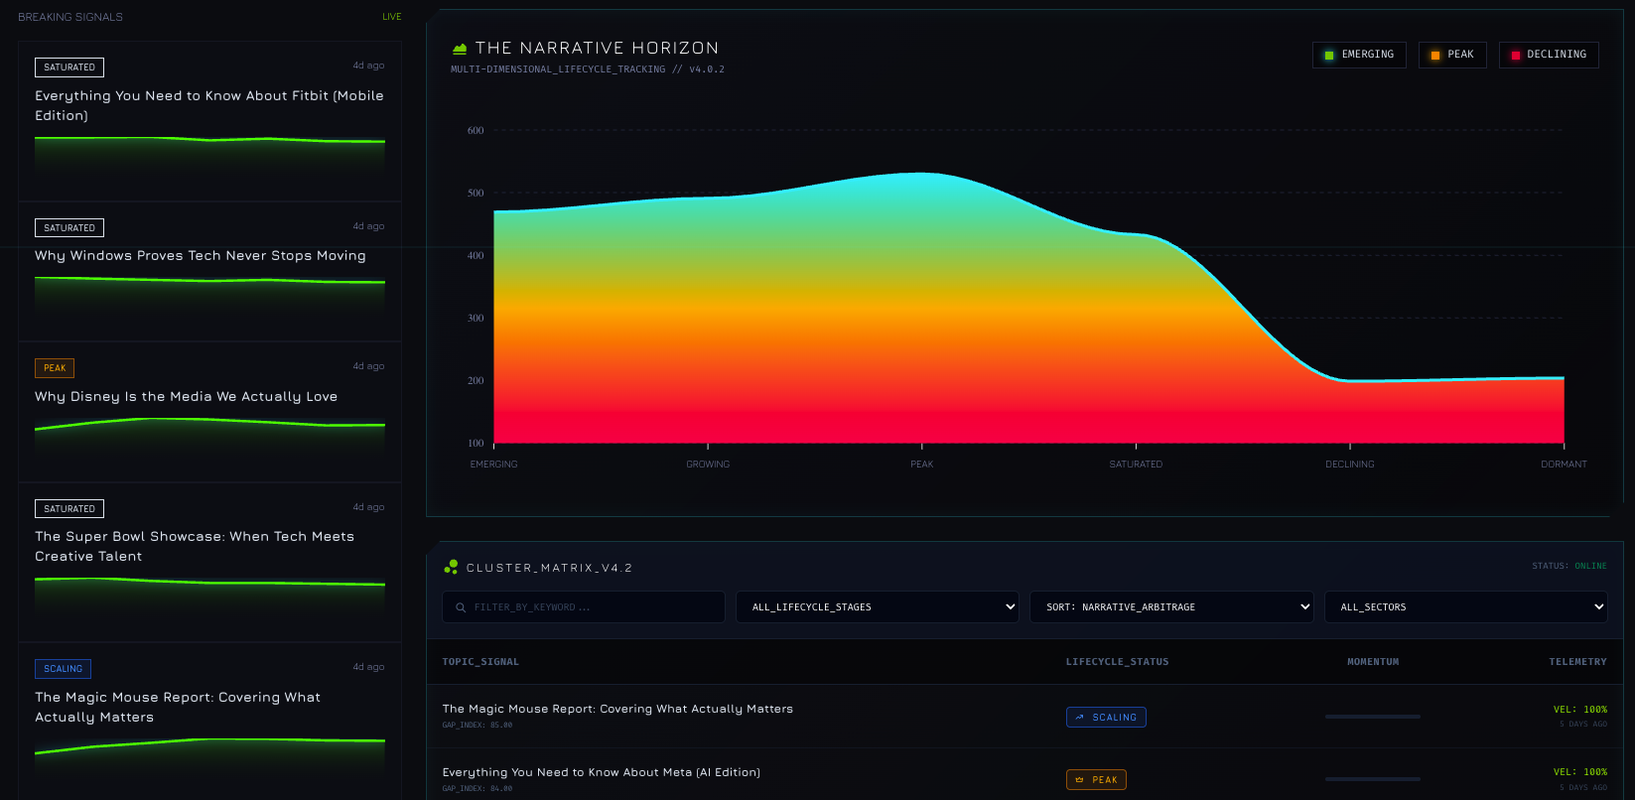Click the SATURATED badge on the Fitbit card

click(69, 67)
